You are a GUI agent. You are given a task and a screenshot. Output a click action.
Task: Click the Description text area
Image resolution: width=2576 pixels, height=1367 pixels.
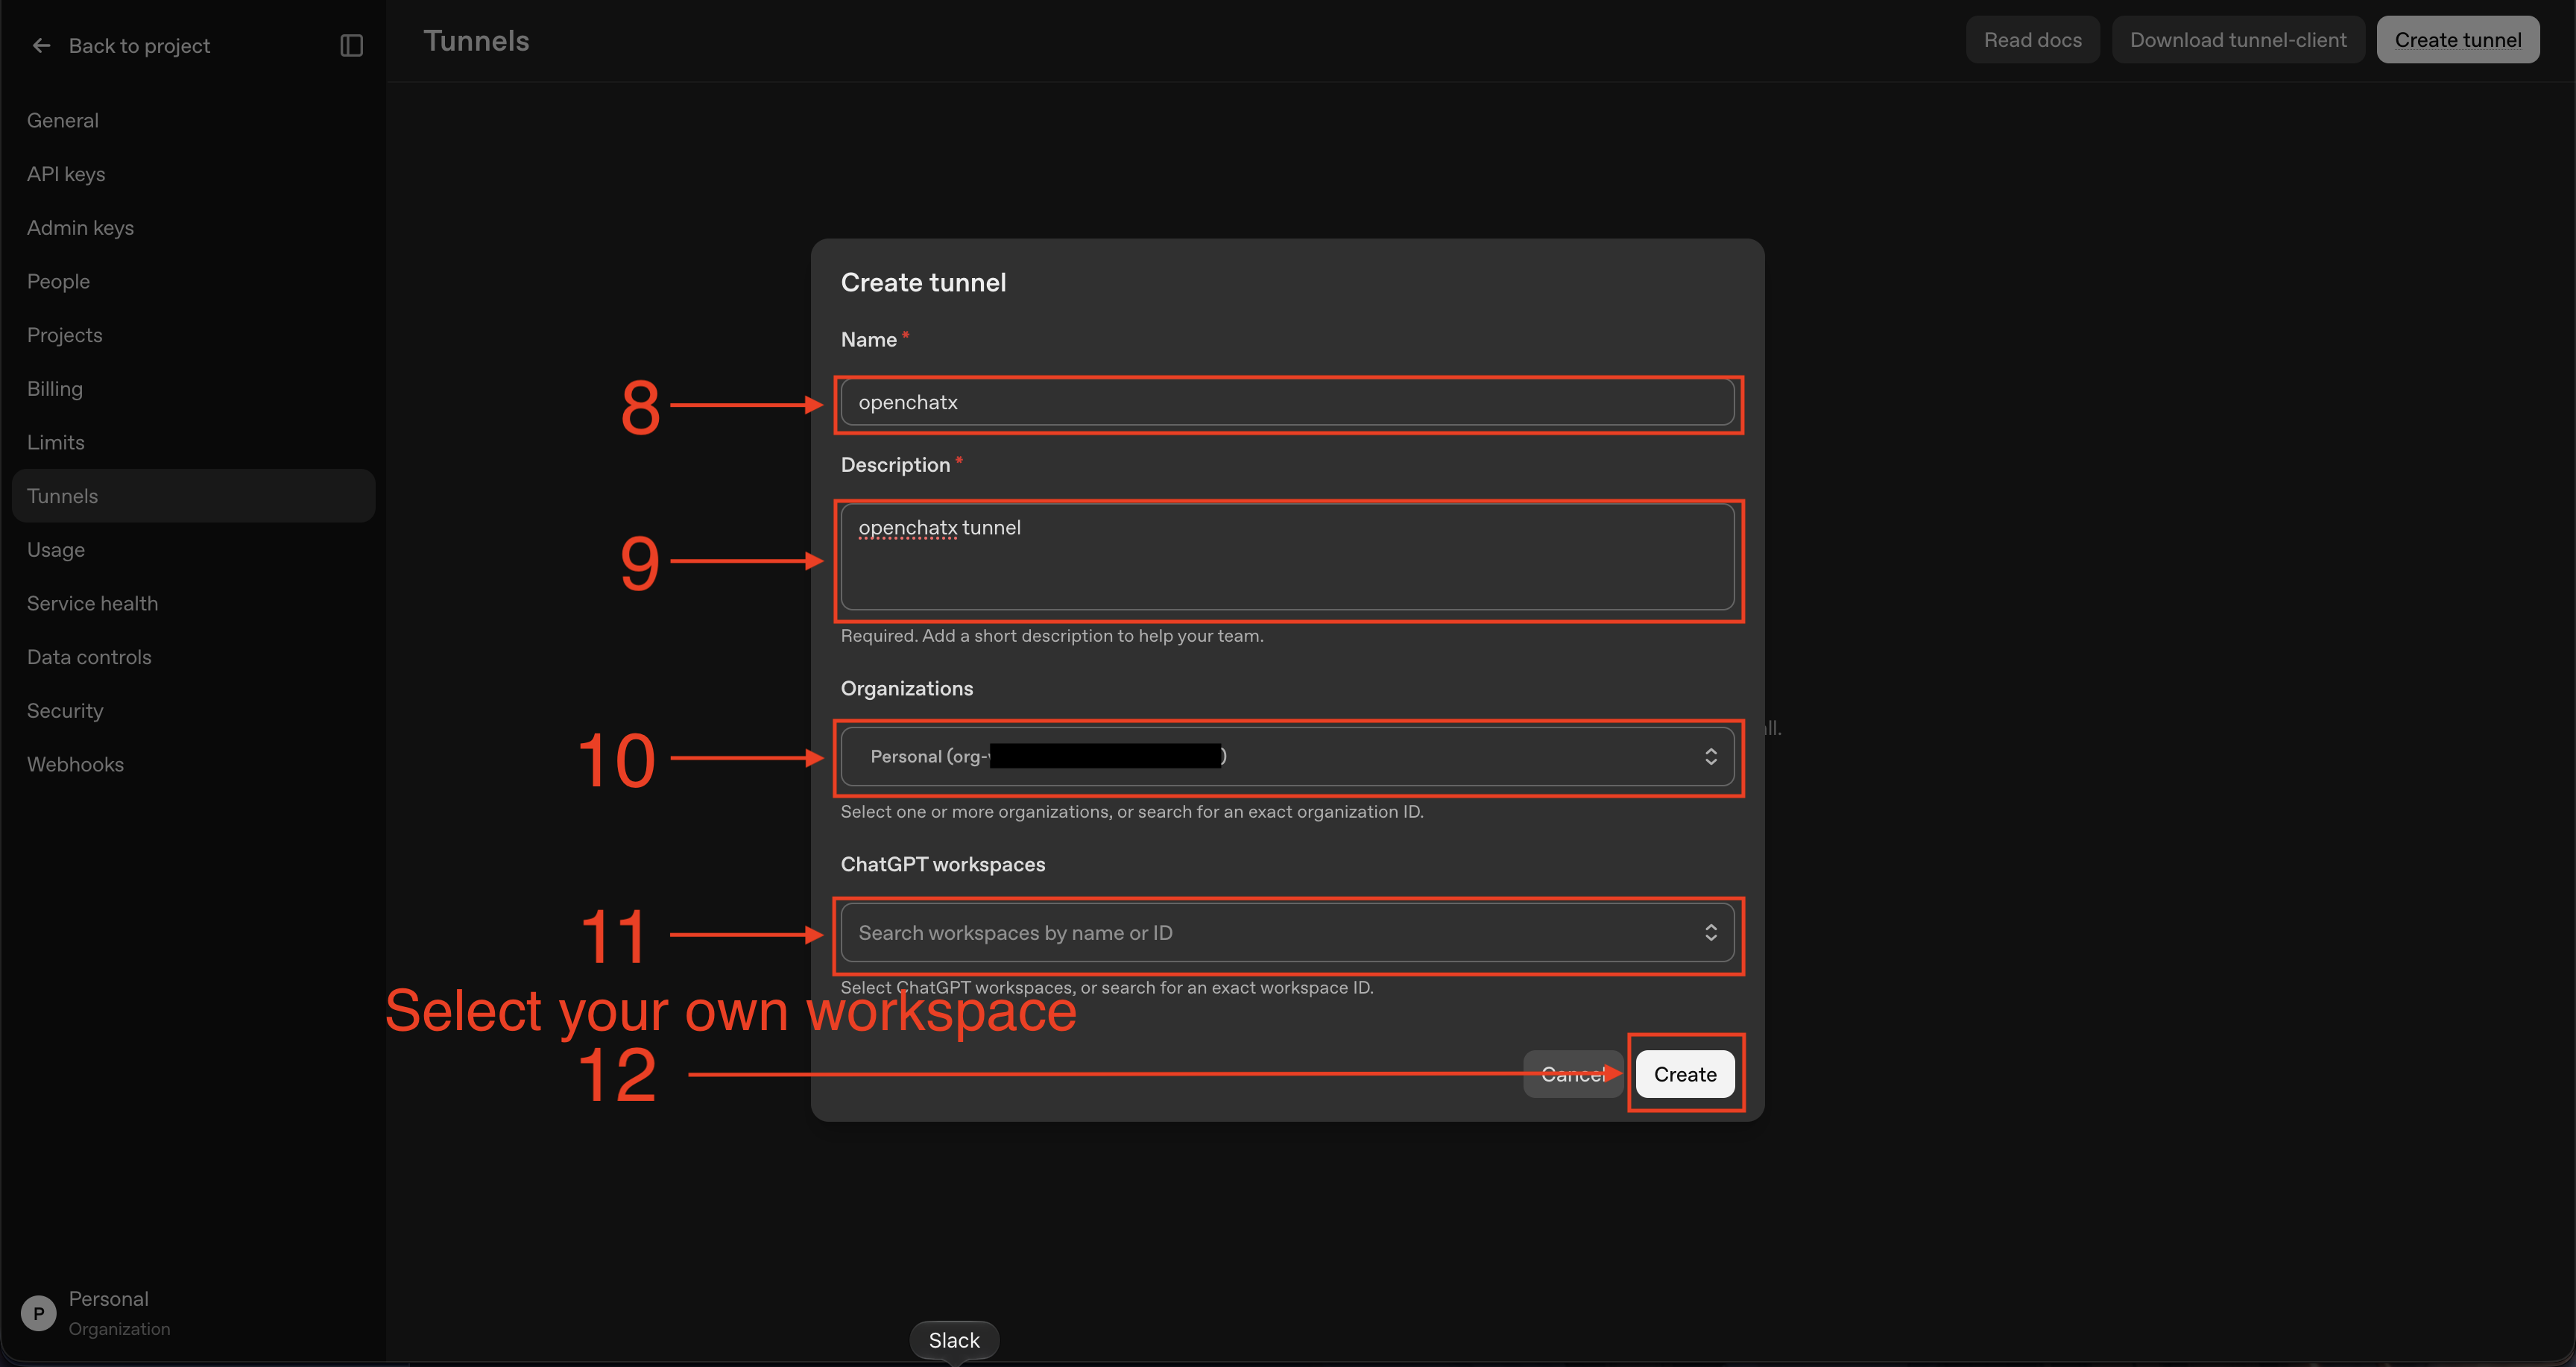(x=1287, y=557)
